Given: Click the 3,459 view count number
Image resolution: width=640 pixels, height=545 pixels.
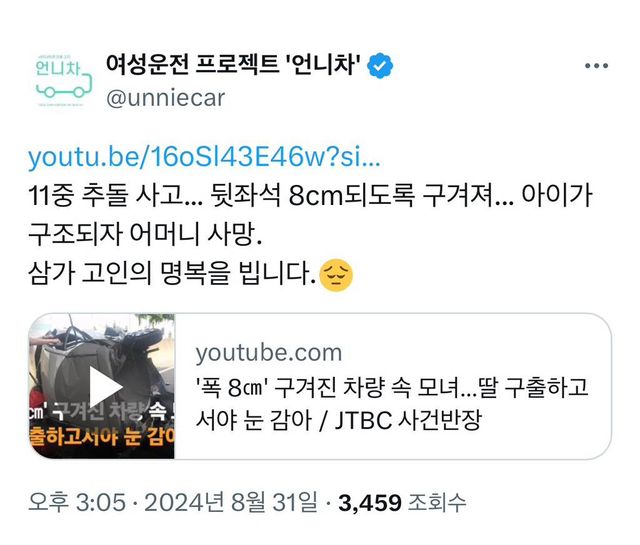Looking at the screenshot, I should [370, 503].
